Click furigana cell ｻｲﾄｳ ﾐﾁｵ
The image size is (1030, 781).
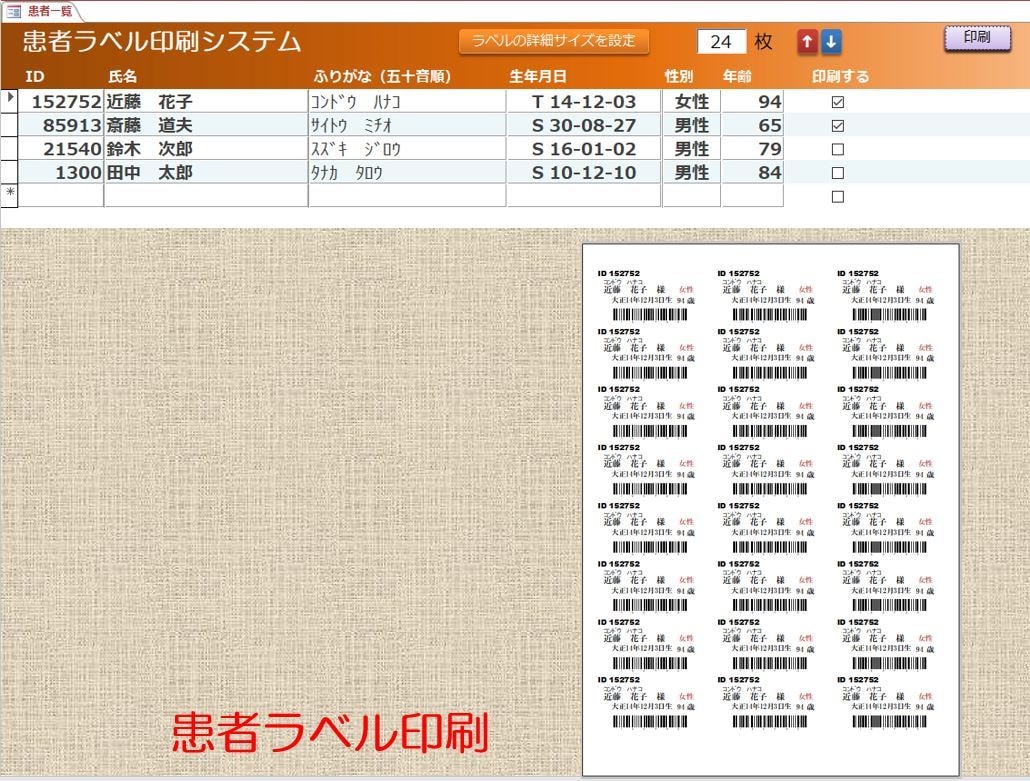407,125
